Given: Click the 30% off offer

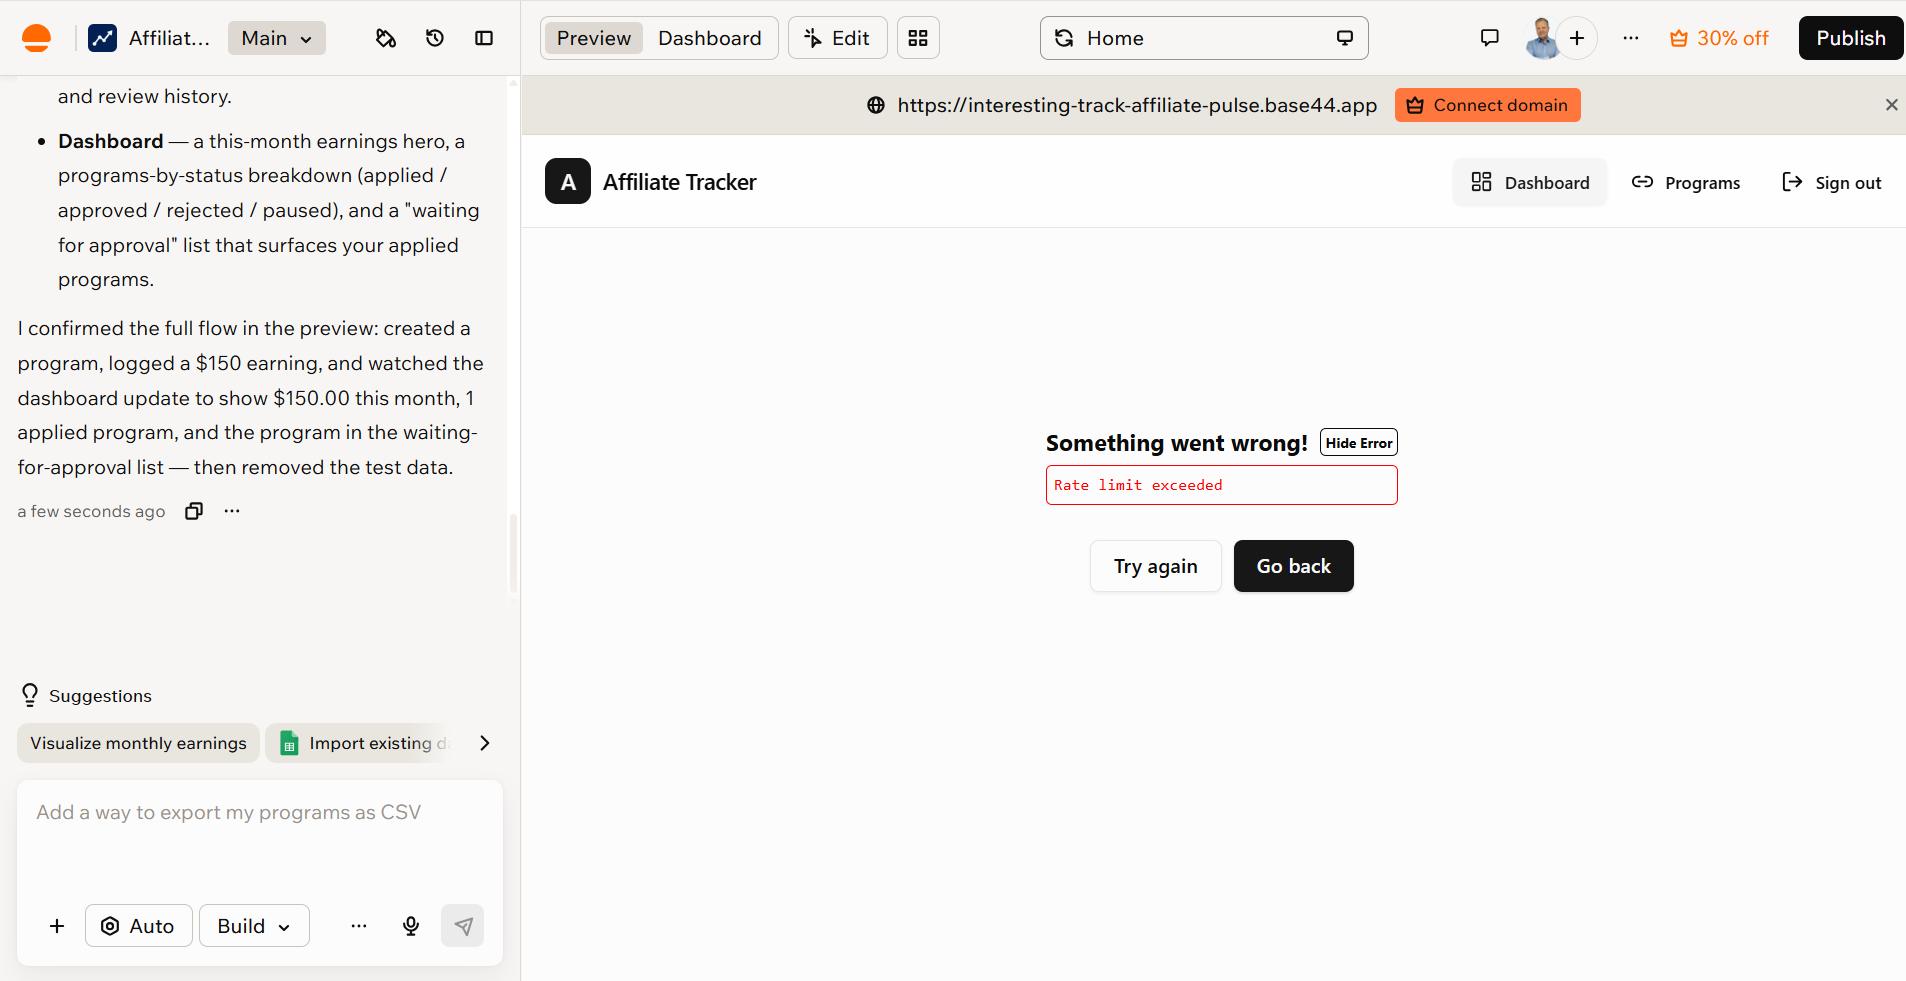Looking at the screenshot, I should click(1719, 38).
